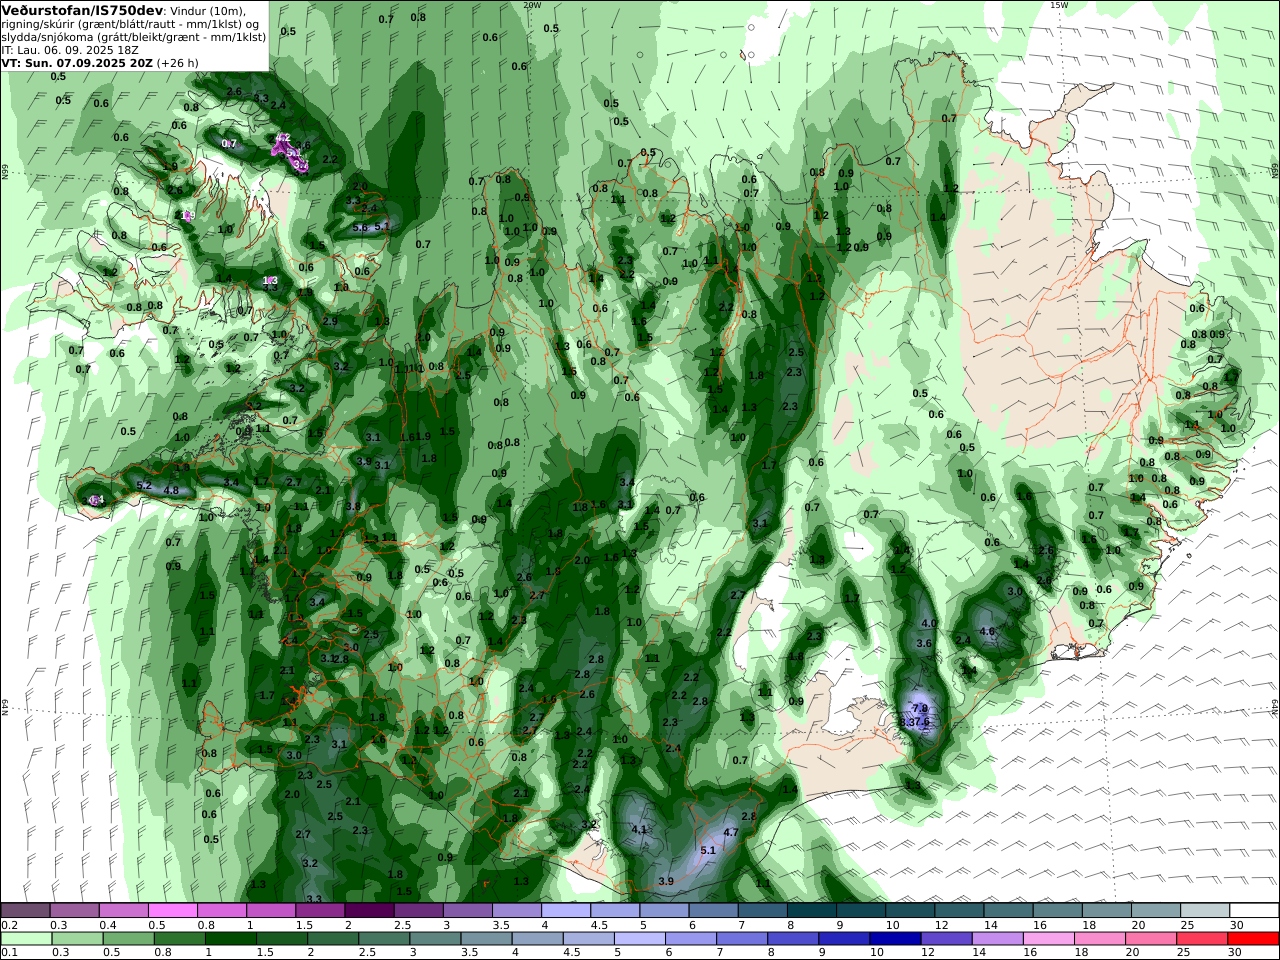
Task: Click the light blue 4 snow scale swatch
Action: pos(565,911)
